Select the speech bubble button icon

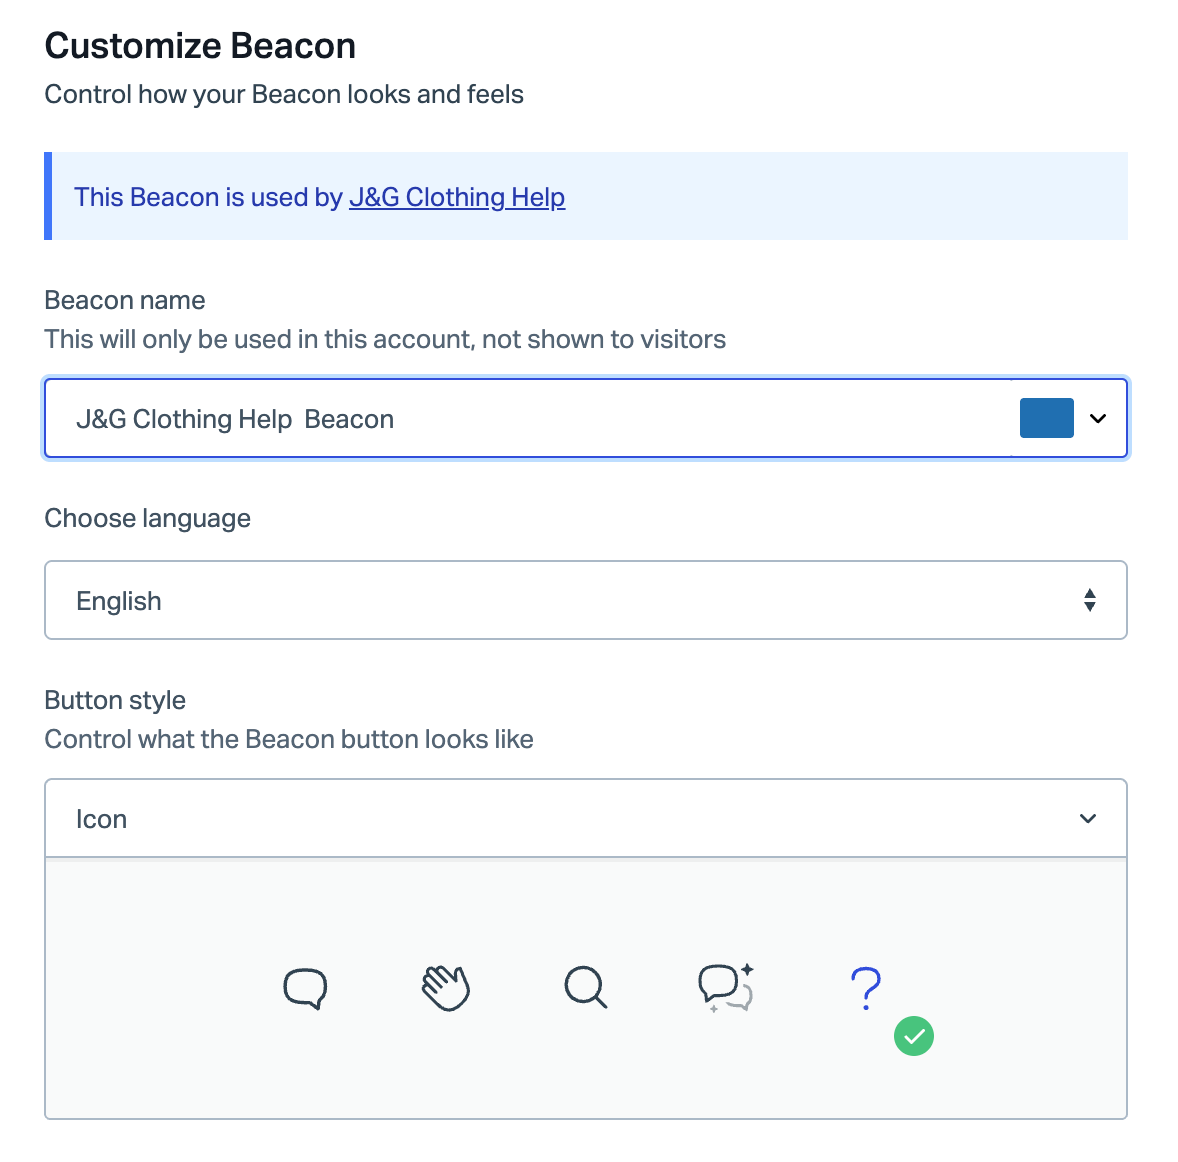coord(305,988)
